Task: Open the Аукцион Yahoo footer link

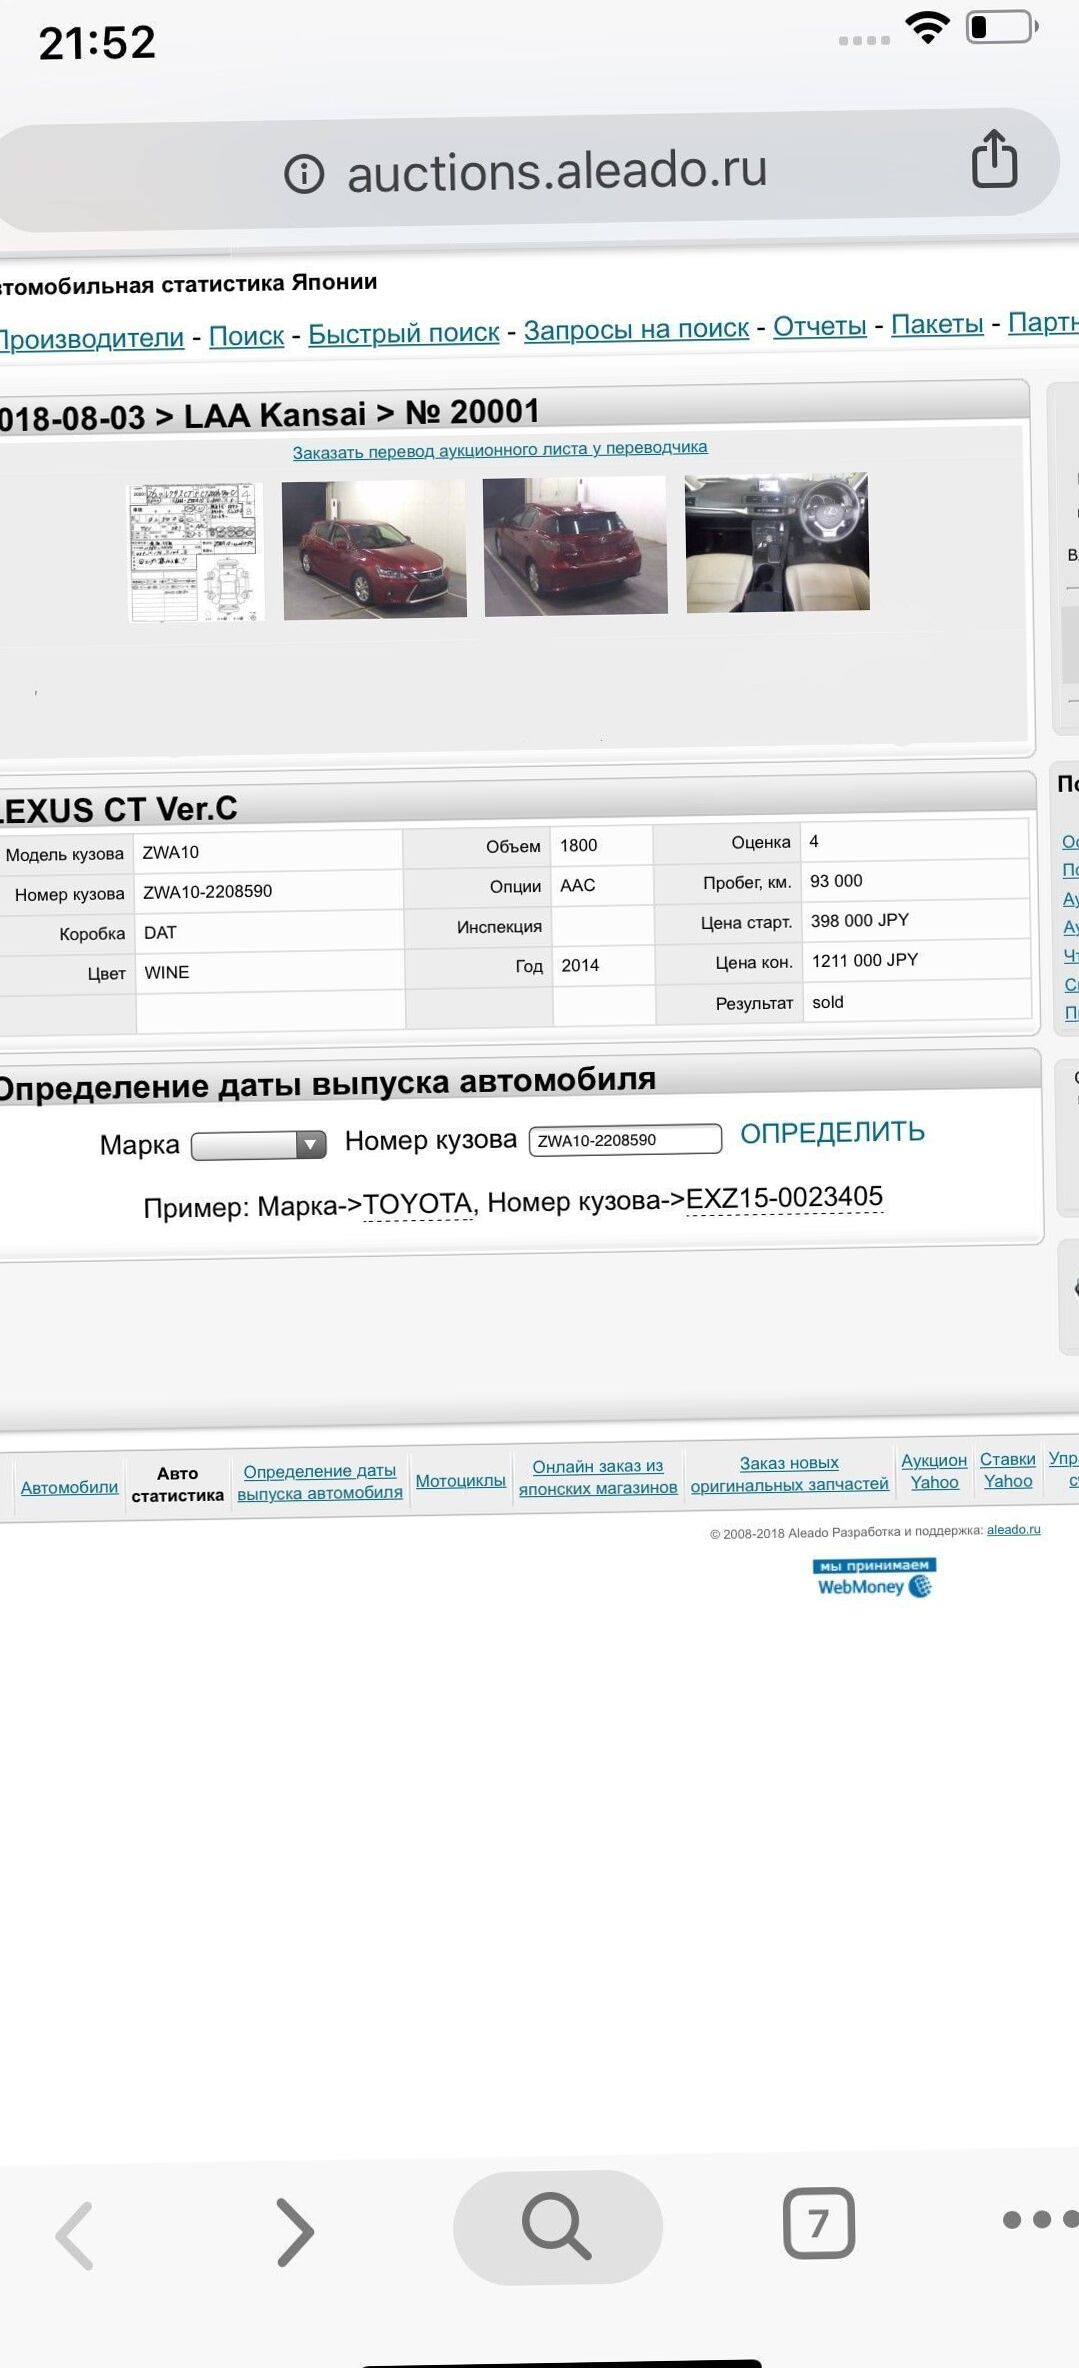Action: [x=934, y=1472]
